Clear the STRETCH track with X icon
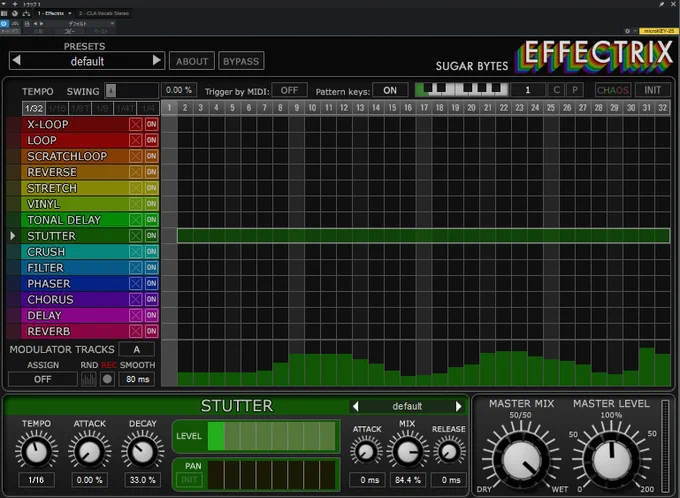Screen dimensions: 680x498 pos(135,188)
